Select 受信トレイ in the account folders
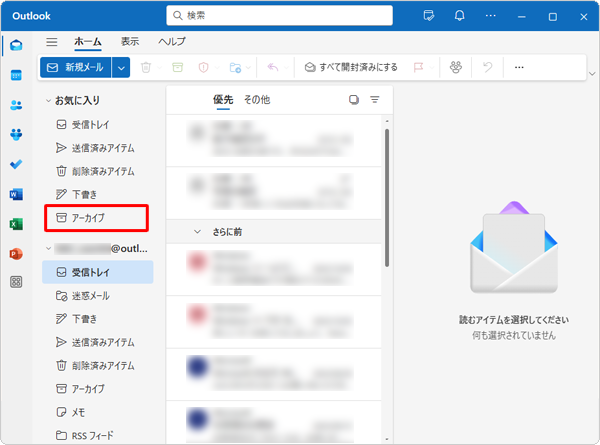 (98, 272)
